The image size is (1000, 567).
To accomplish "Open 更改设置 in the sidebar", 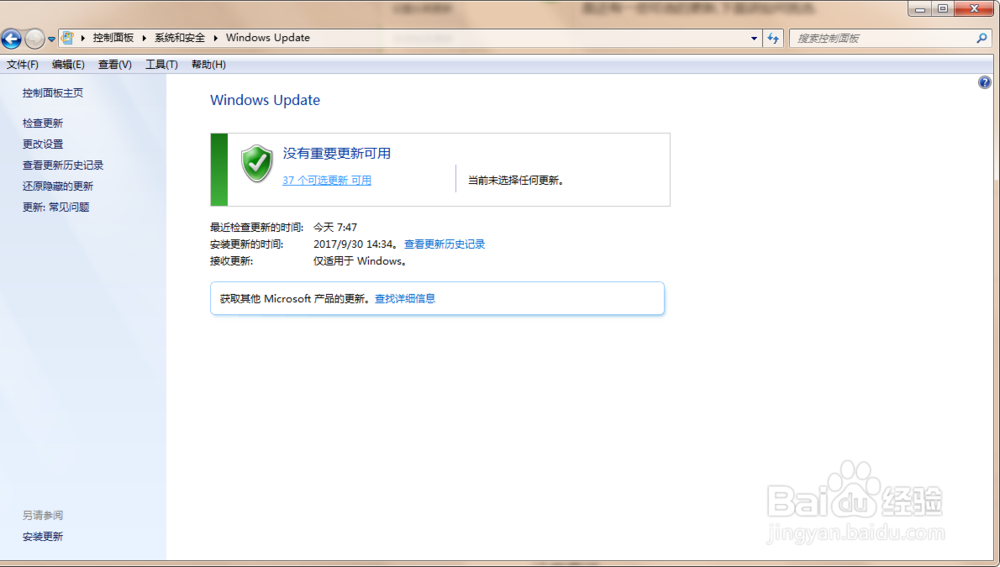I will pos(43,144).
